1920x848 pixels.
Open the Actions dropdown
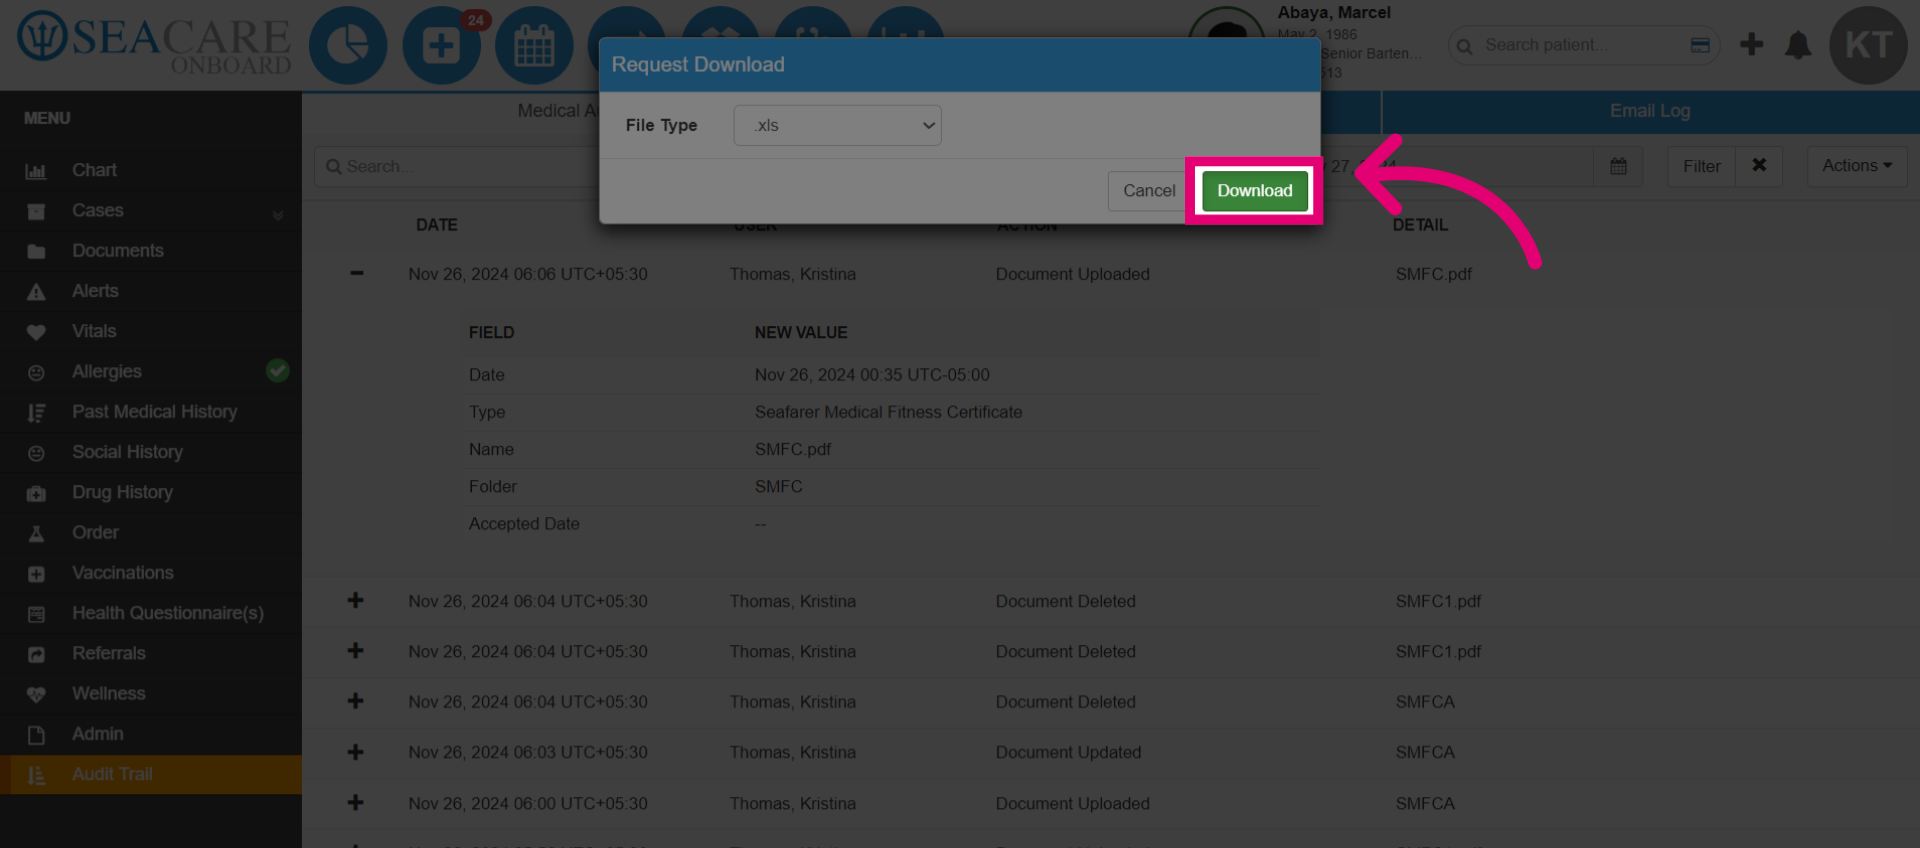click(x=1856, y=166)
